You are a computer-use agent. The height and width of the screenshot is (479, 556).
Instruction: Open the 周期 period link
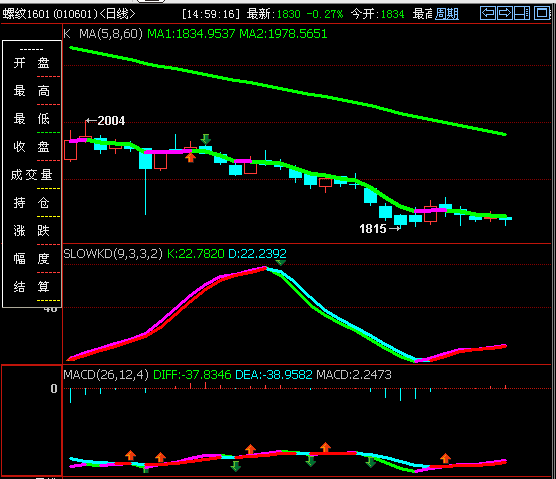coord(447,14)
